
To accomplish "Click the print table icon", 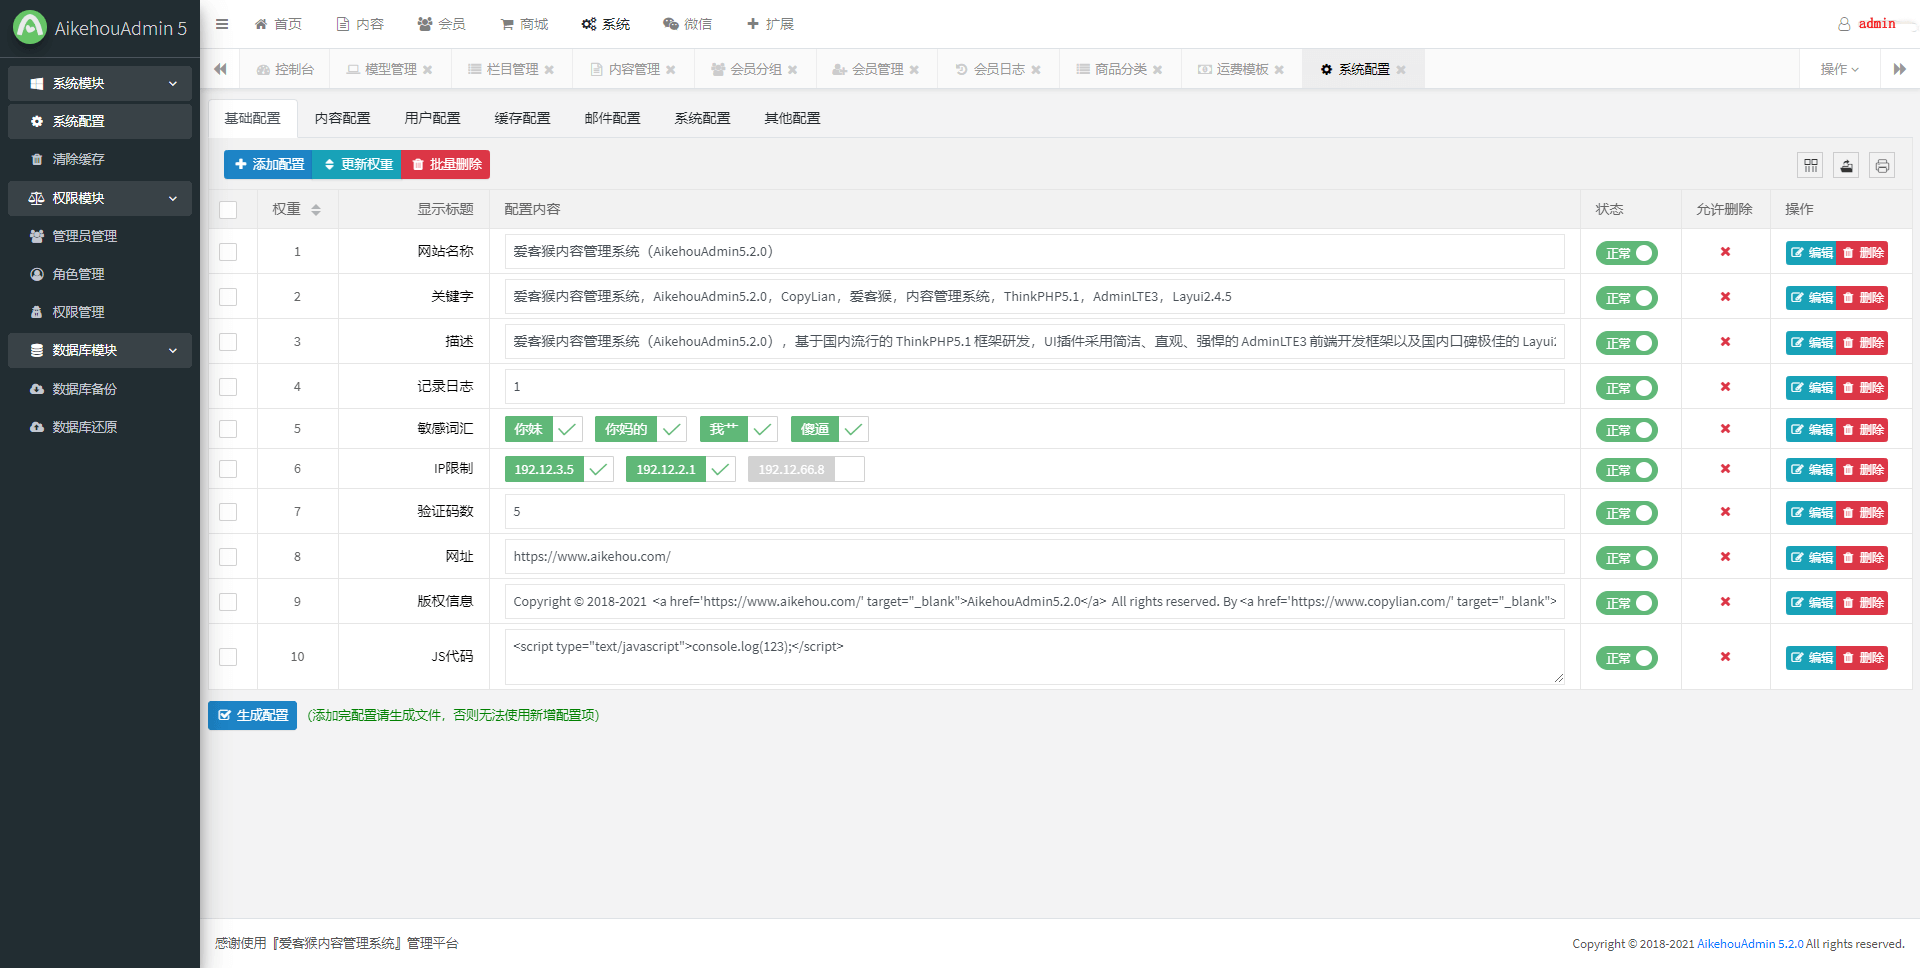I will (1882, 165).
